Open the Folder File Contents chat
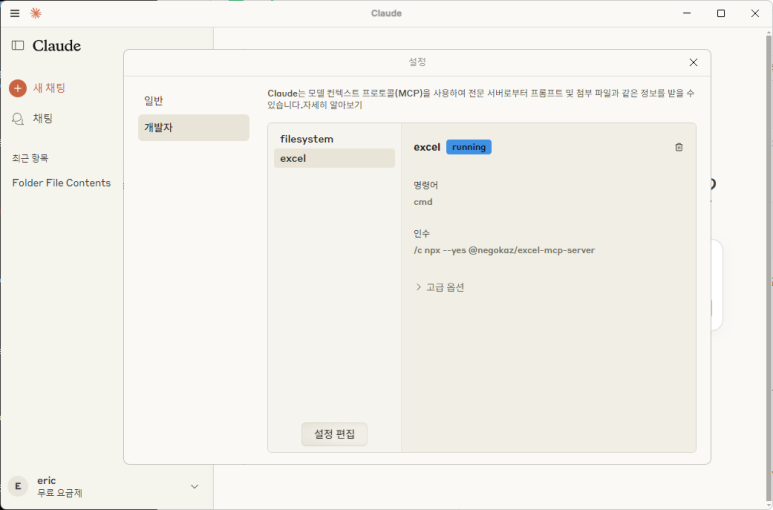The width and height of the screenshot is (773, 510). coord(61,183)
